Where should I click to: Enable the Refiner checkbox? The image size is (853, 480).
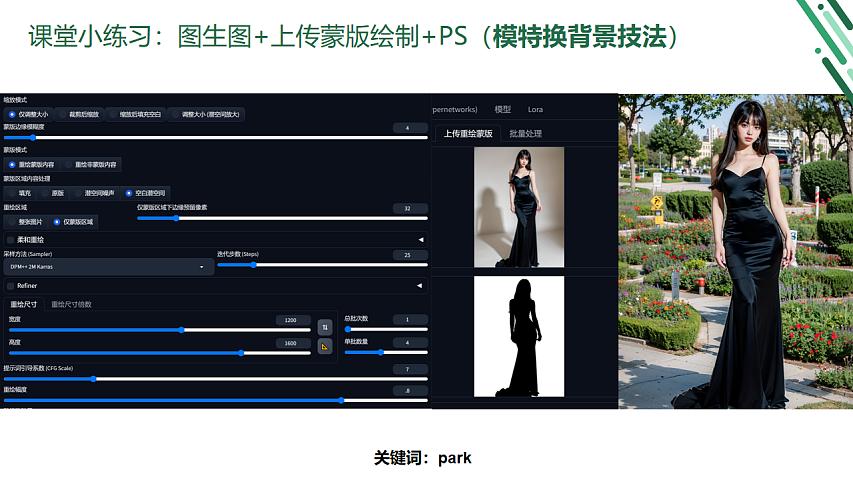pyautogui.click(x=10, y=286)
